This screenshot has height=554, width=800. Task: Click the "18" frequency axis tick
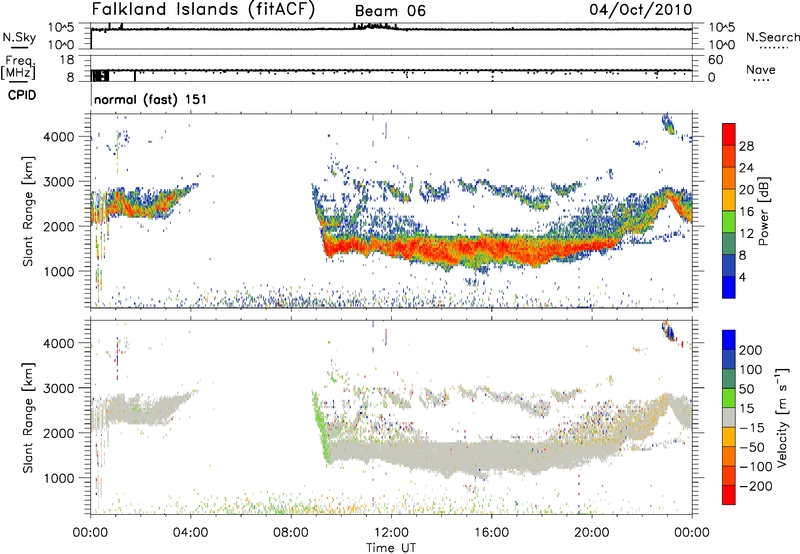coord(67,60)
